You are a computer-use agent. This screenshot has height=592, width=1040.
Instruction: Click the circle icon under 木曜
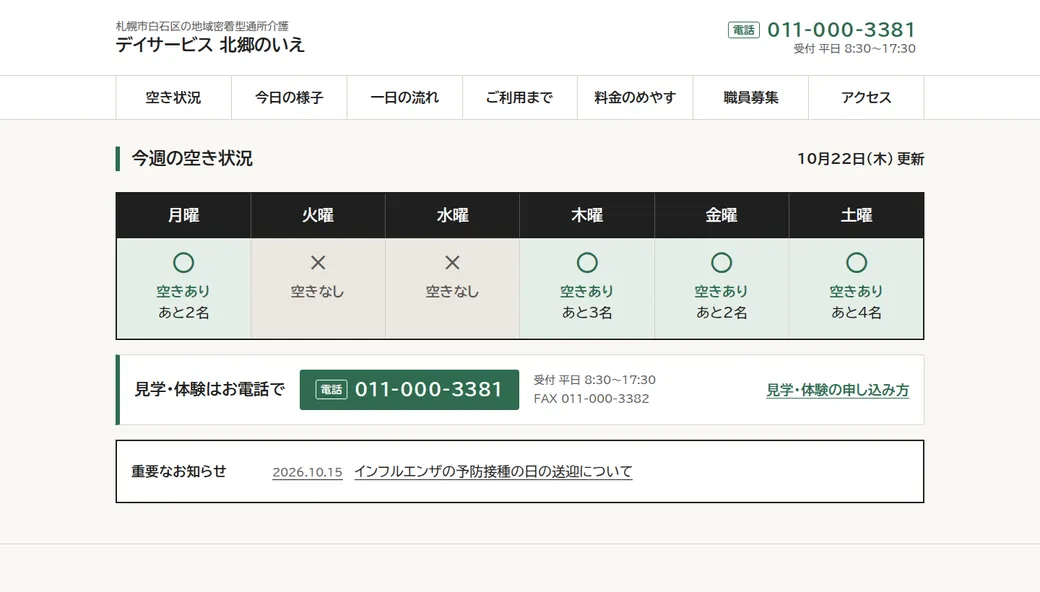[x=587, y=263]
